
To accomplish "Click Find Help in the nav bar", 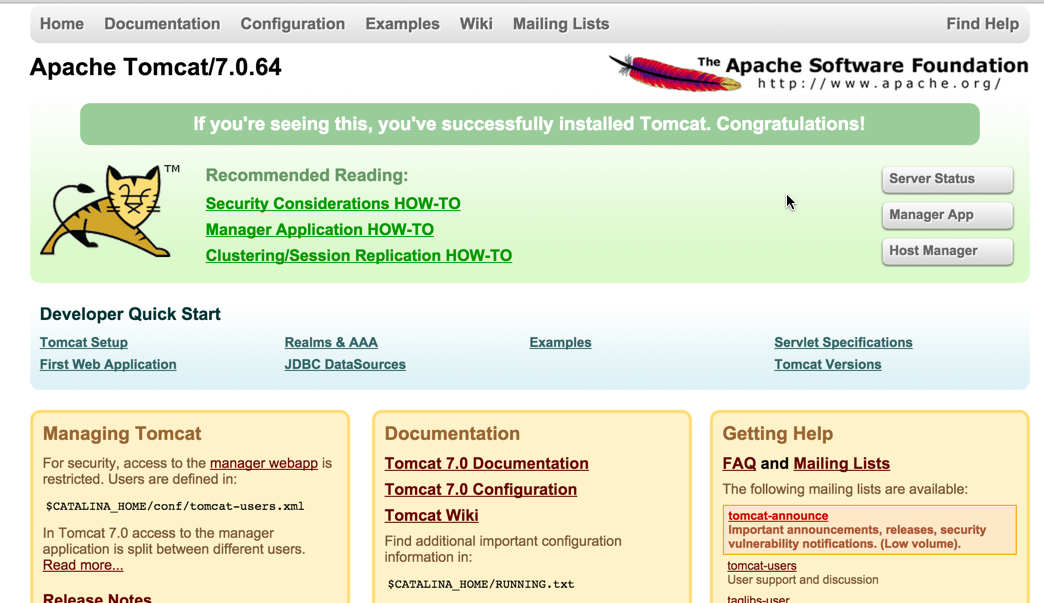I will (x=982, y=24).
